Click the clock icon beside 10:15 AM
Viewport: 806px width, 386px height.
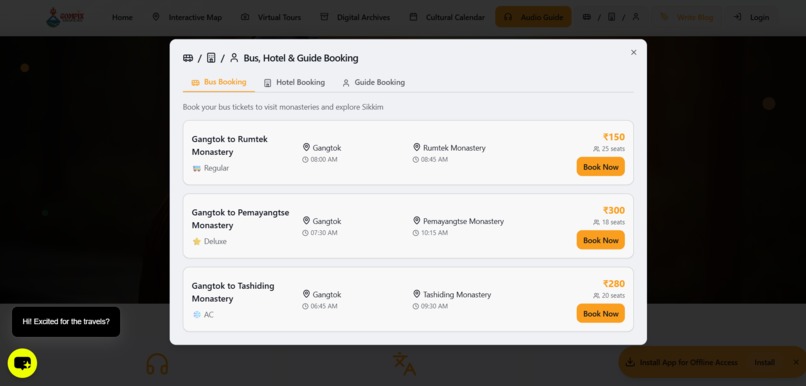click(416, 233)
